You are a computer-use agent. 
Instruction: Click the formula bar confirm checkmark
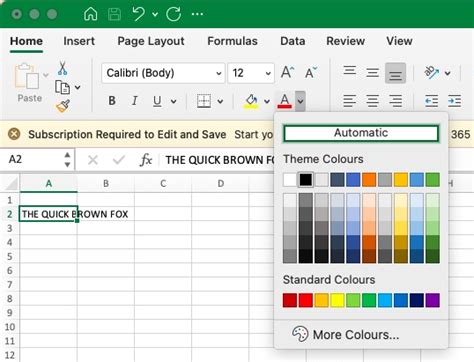[119, 160]
